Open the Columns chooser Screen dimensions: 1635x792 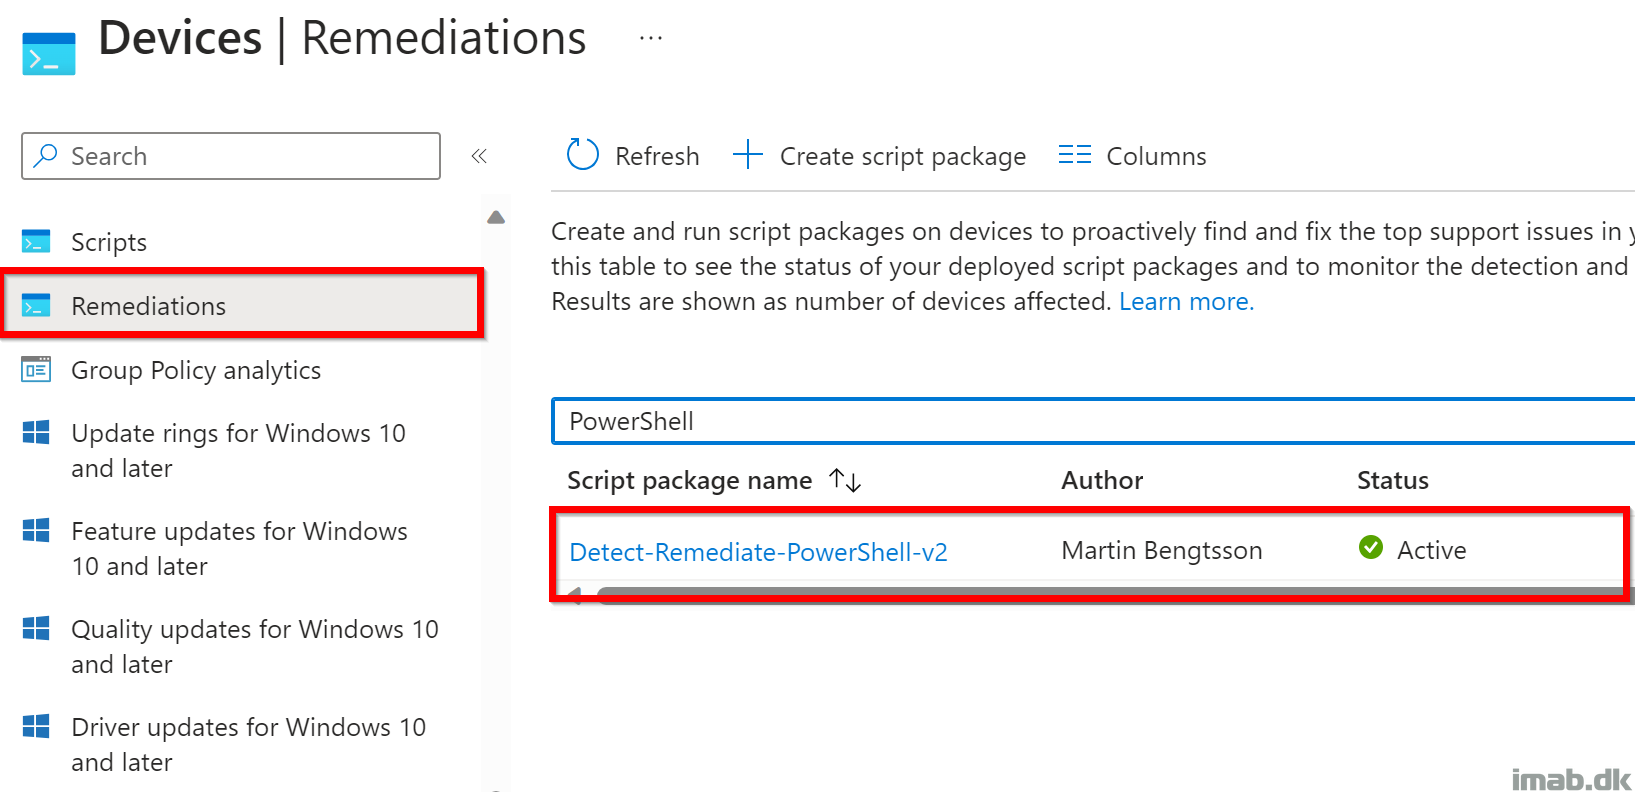[x=1133, y=156]
